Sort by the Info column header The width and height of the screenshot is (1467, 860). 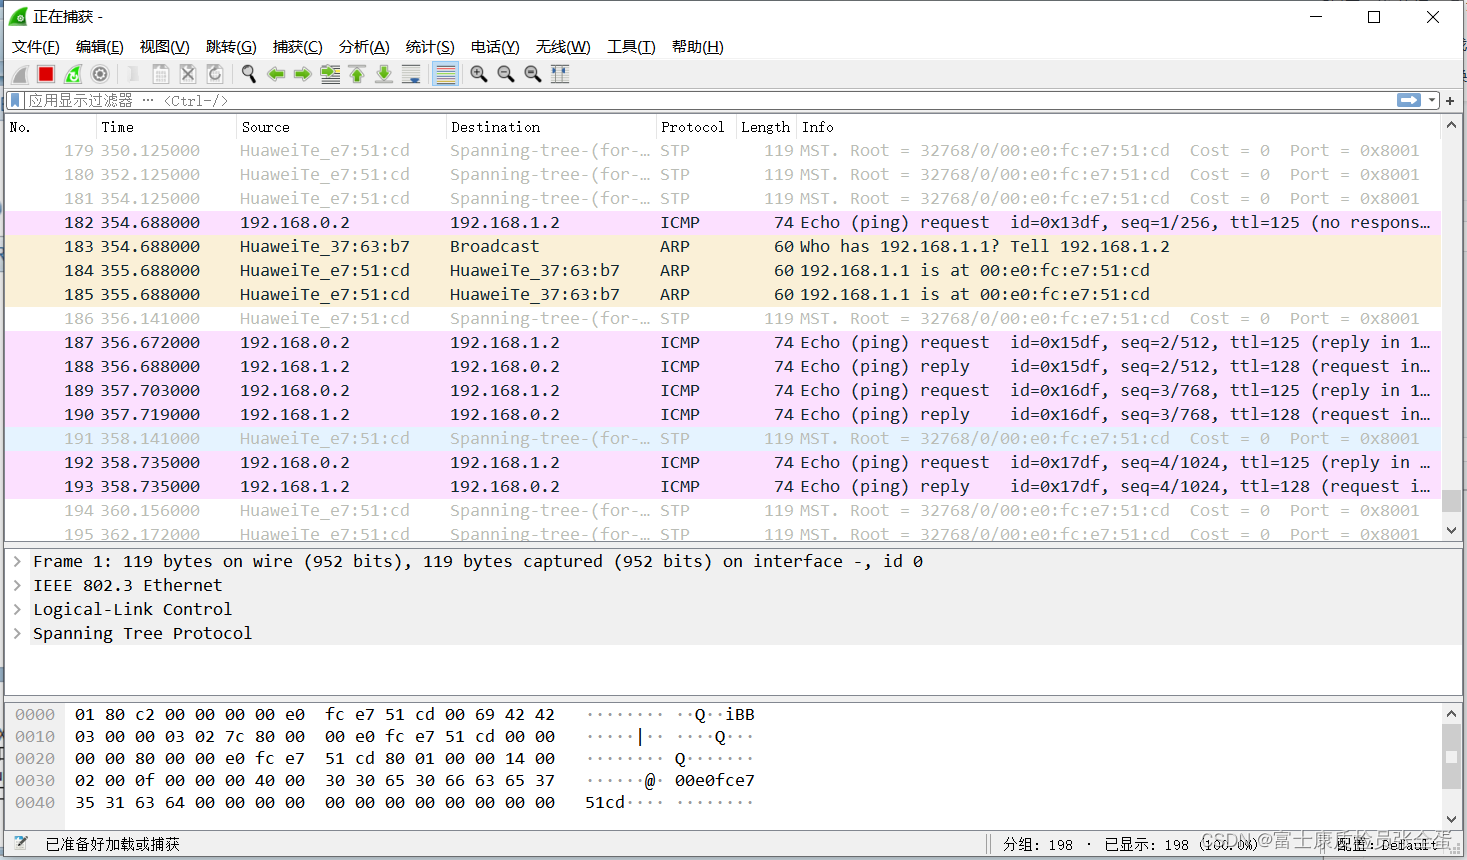(x=1119, y=127)
